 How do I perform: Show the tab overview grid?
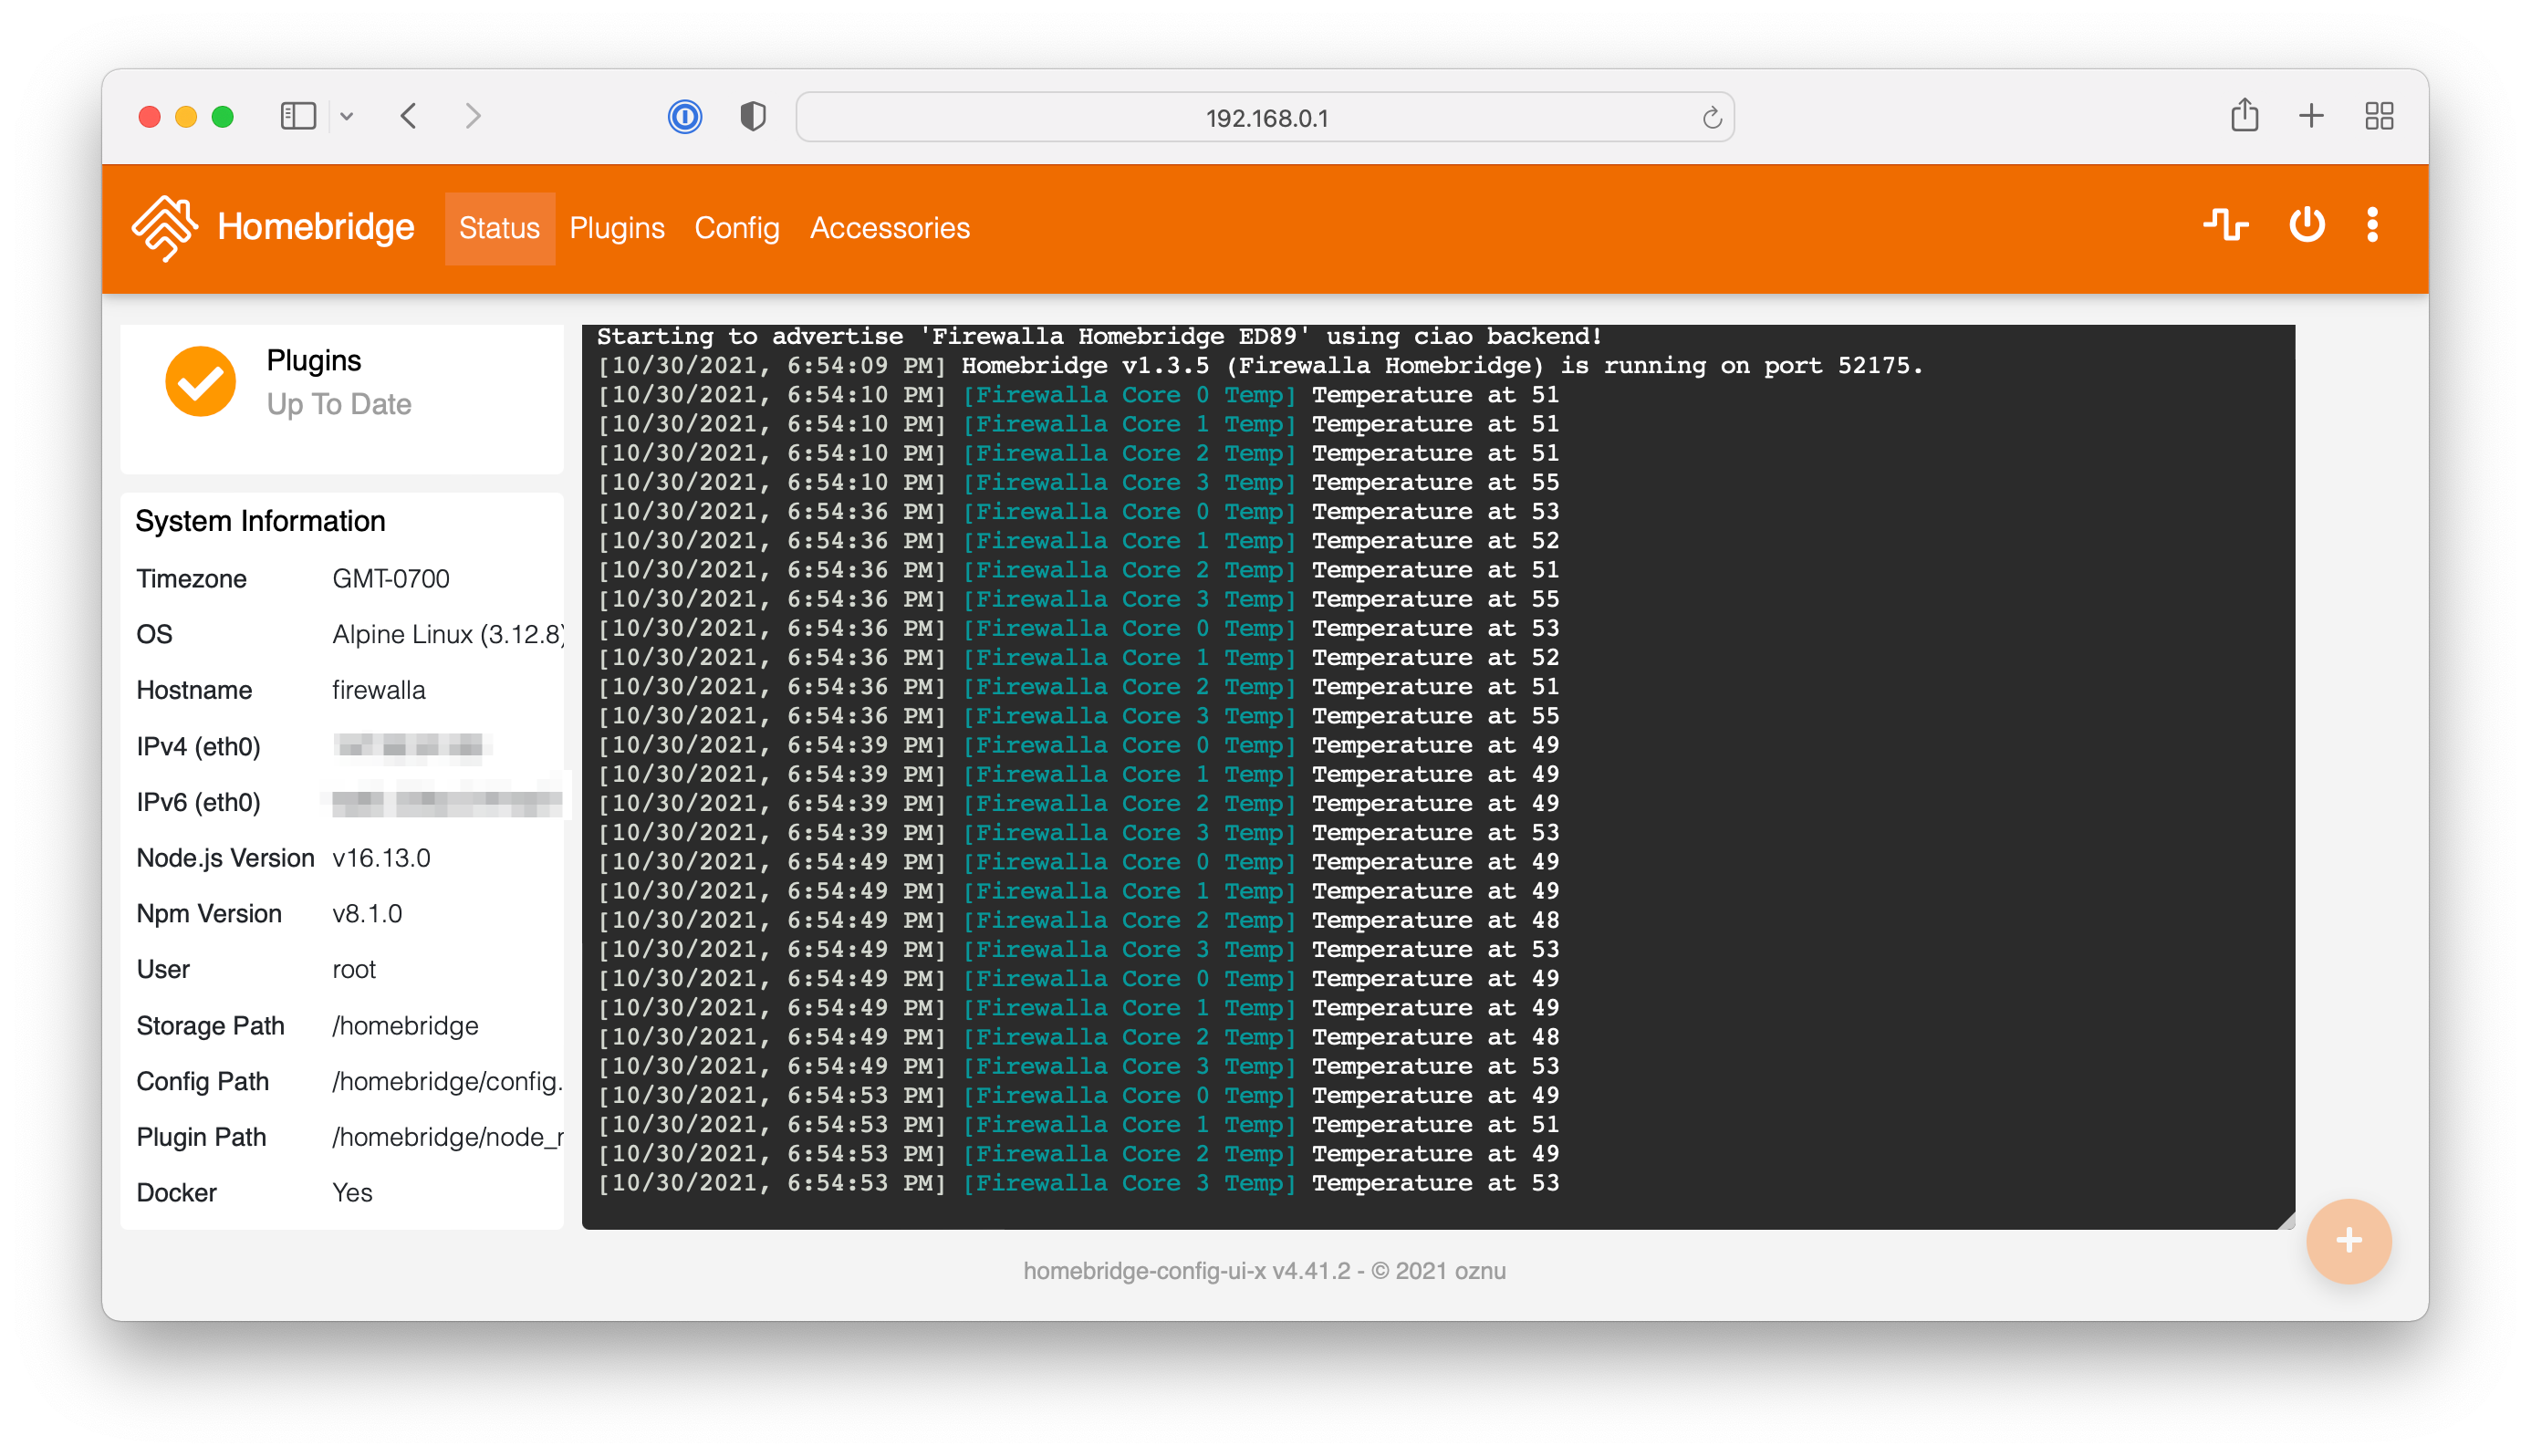2379,116
